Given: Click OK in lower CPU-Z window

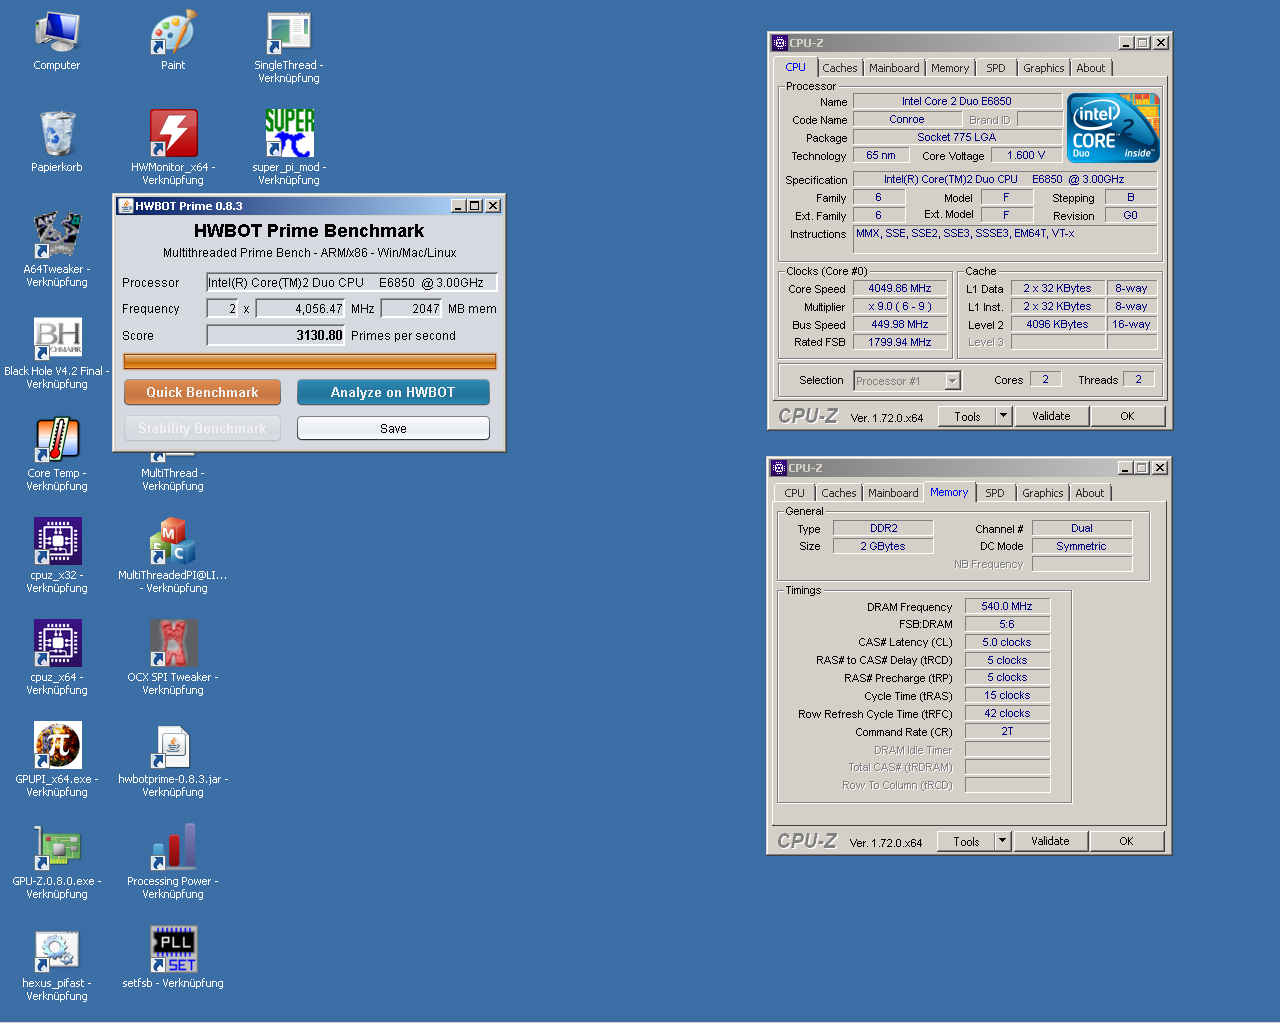Looking at the screenshot, I should tap(1126, 841).
